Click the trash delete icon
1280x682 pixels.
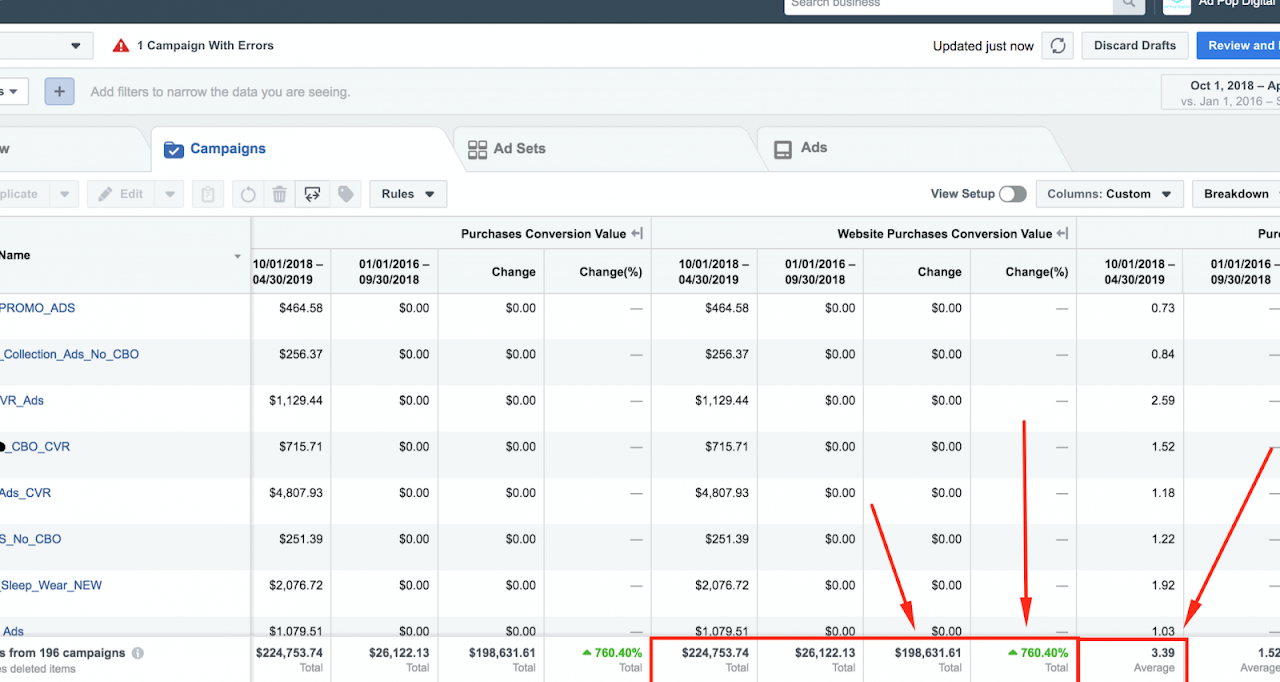click(x=280, y=194)
